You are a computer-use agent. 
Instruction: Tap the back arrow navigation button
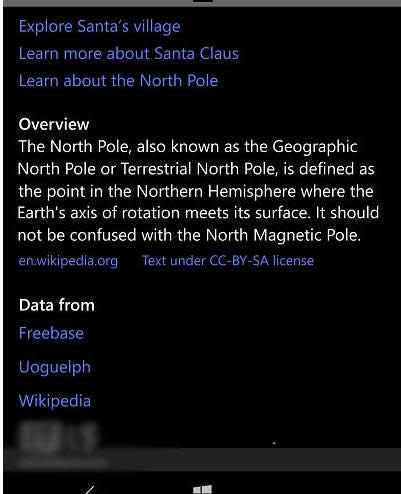click(x=89, y=490)
